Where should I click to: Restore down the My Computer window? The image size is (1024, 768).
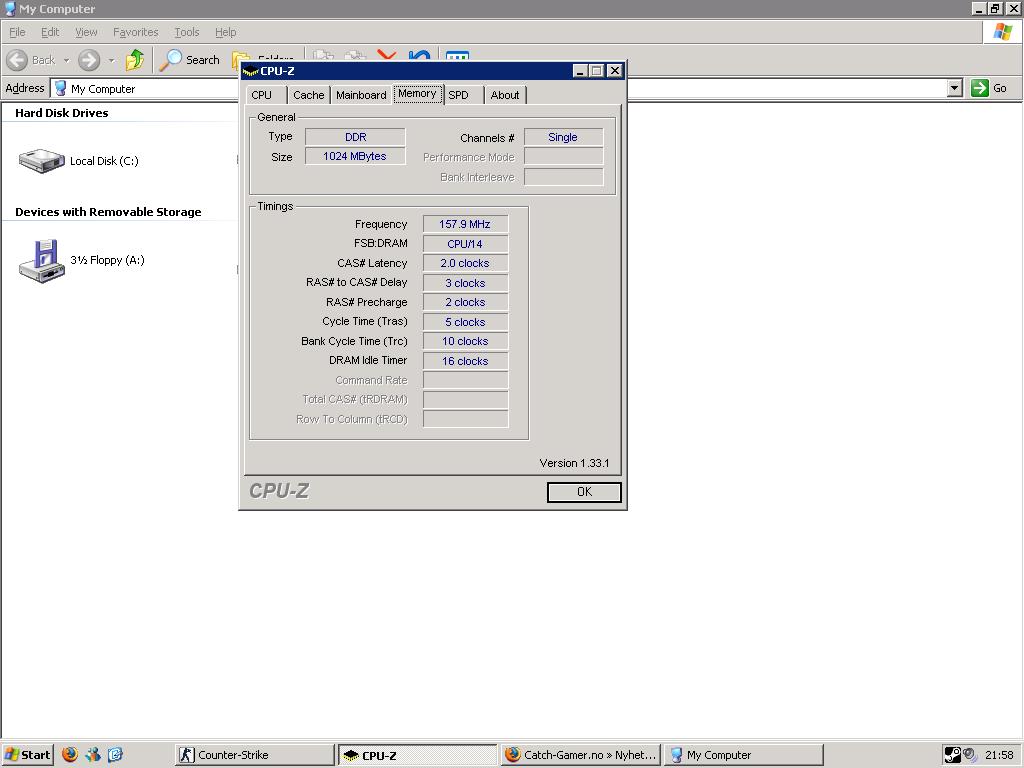point(995,8)
